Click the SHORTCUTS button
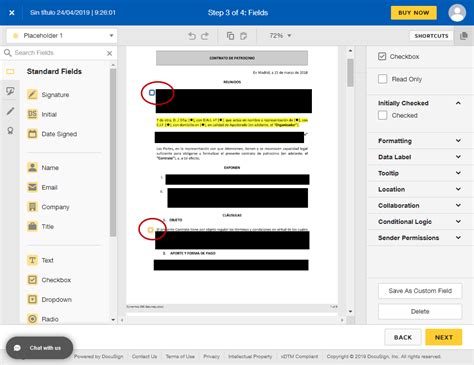Screen dimensions: 474x365 431,36
